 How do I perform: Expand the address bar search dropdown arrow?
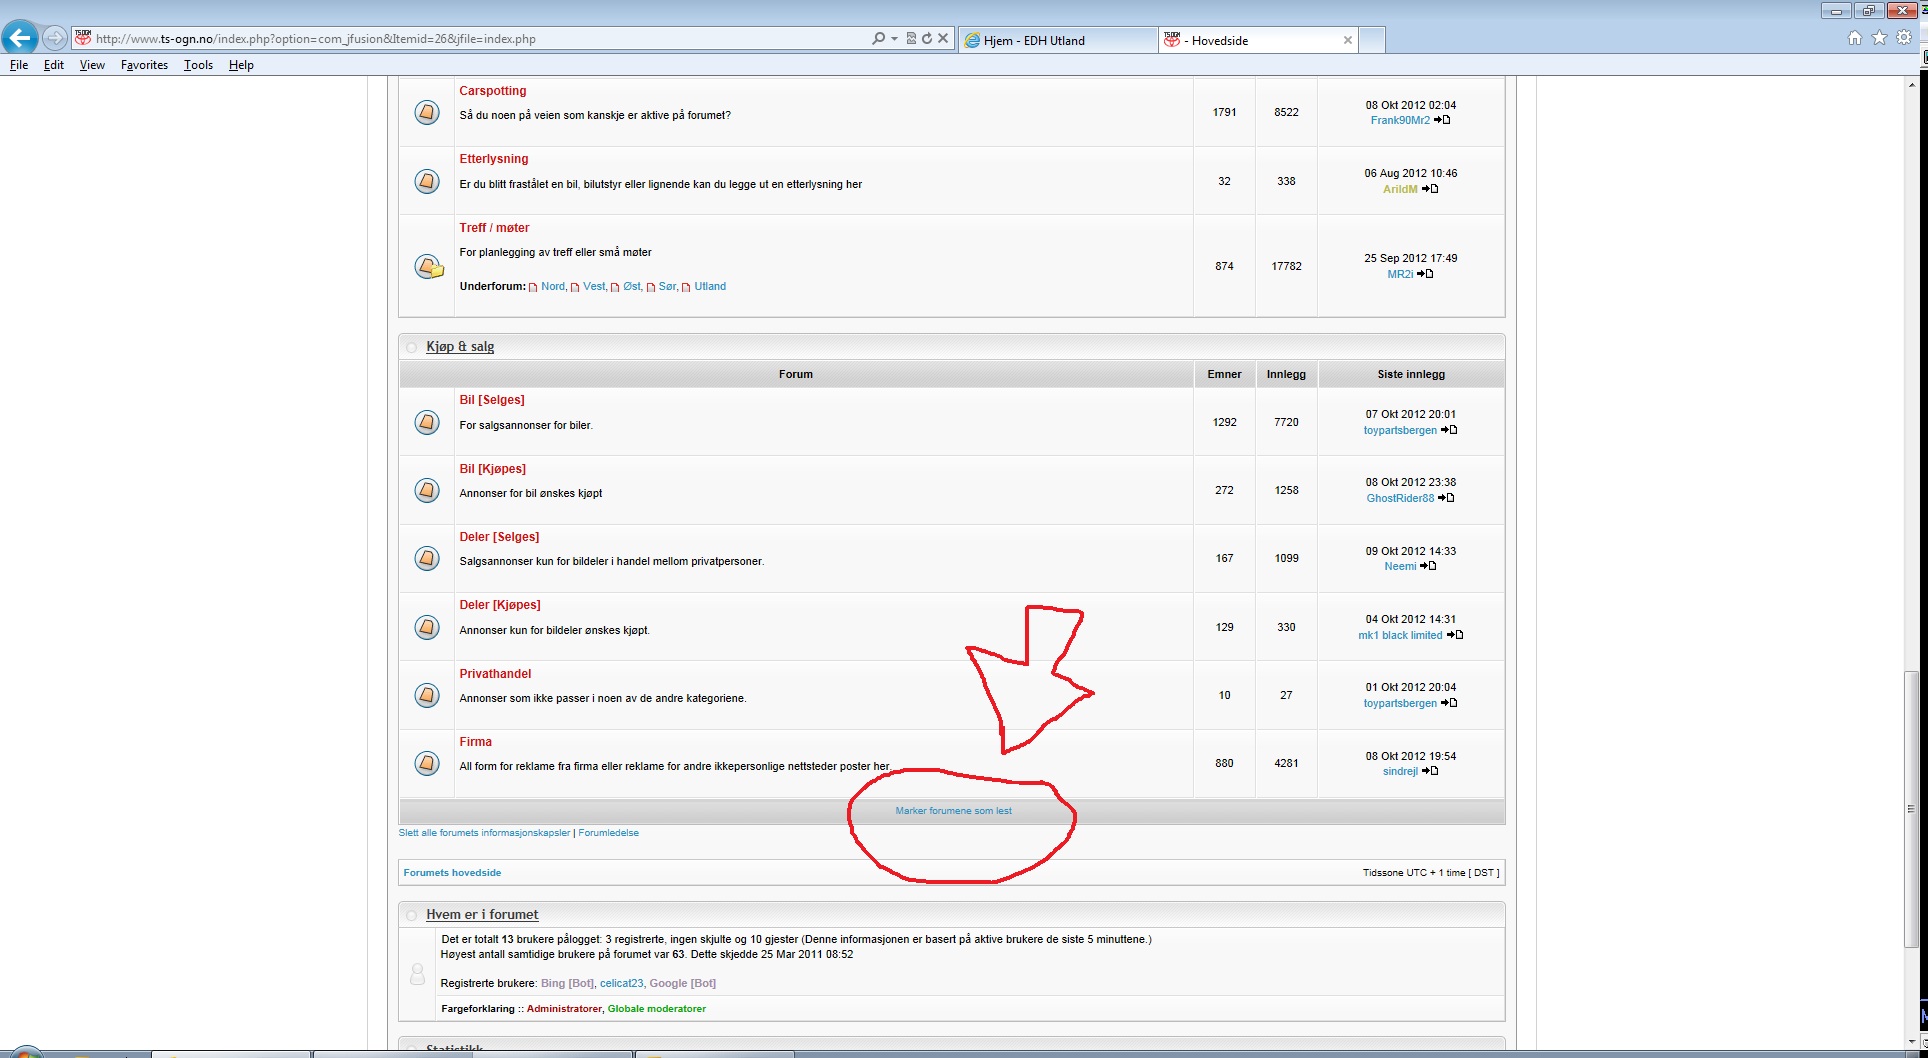tap(894, 39)
